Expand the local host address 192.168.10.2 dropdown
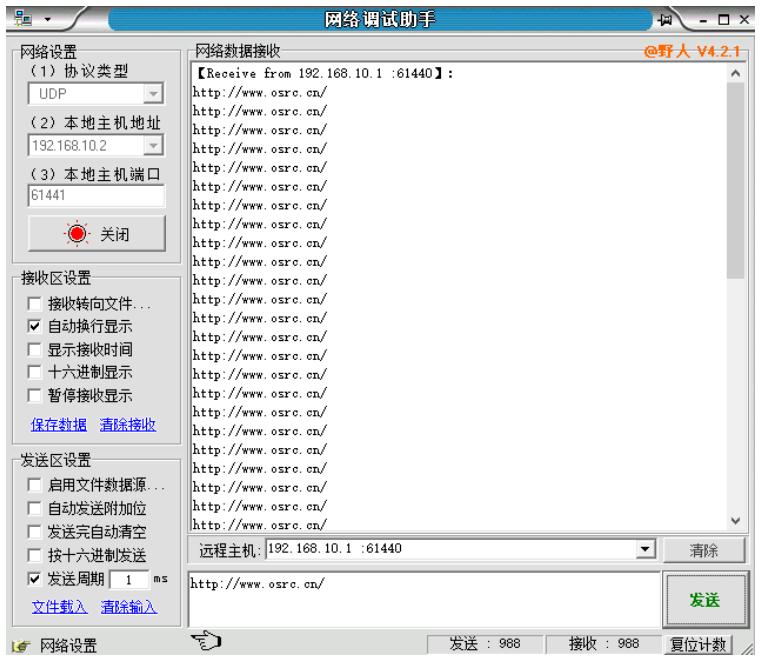762x660 pixels. (153, 145)
